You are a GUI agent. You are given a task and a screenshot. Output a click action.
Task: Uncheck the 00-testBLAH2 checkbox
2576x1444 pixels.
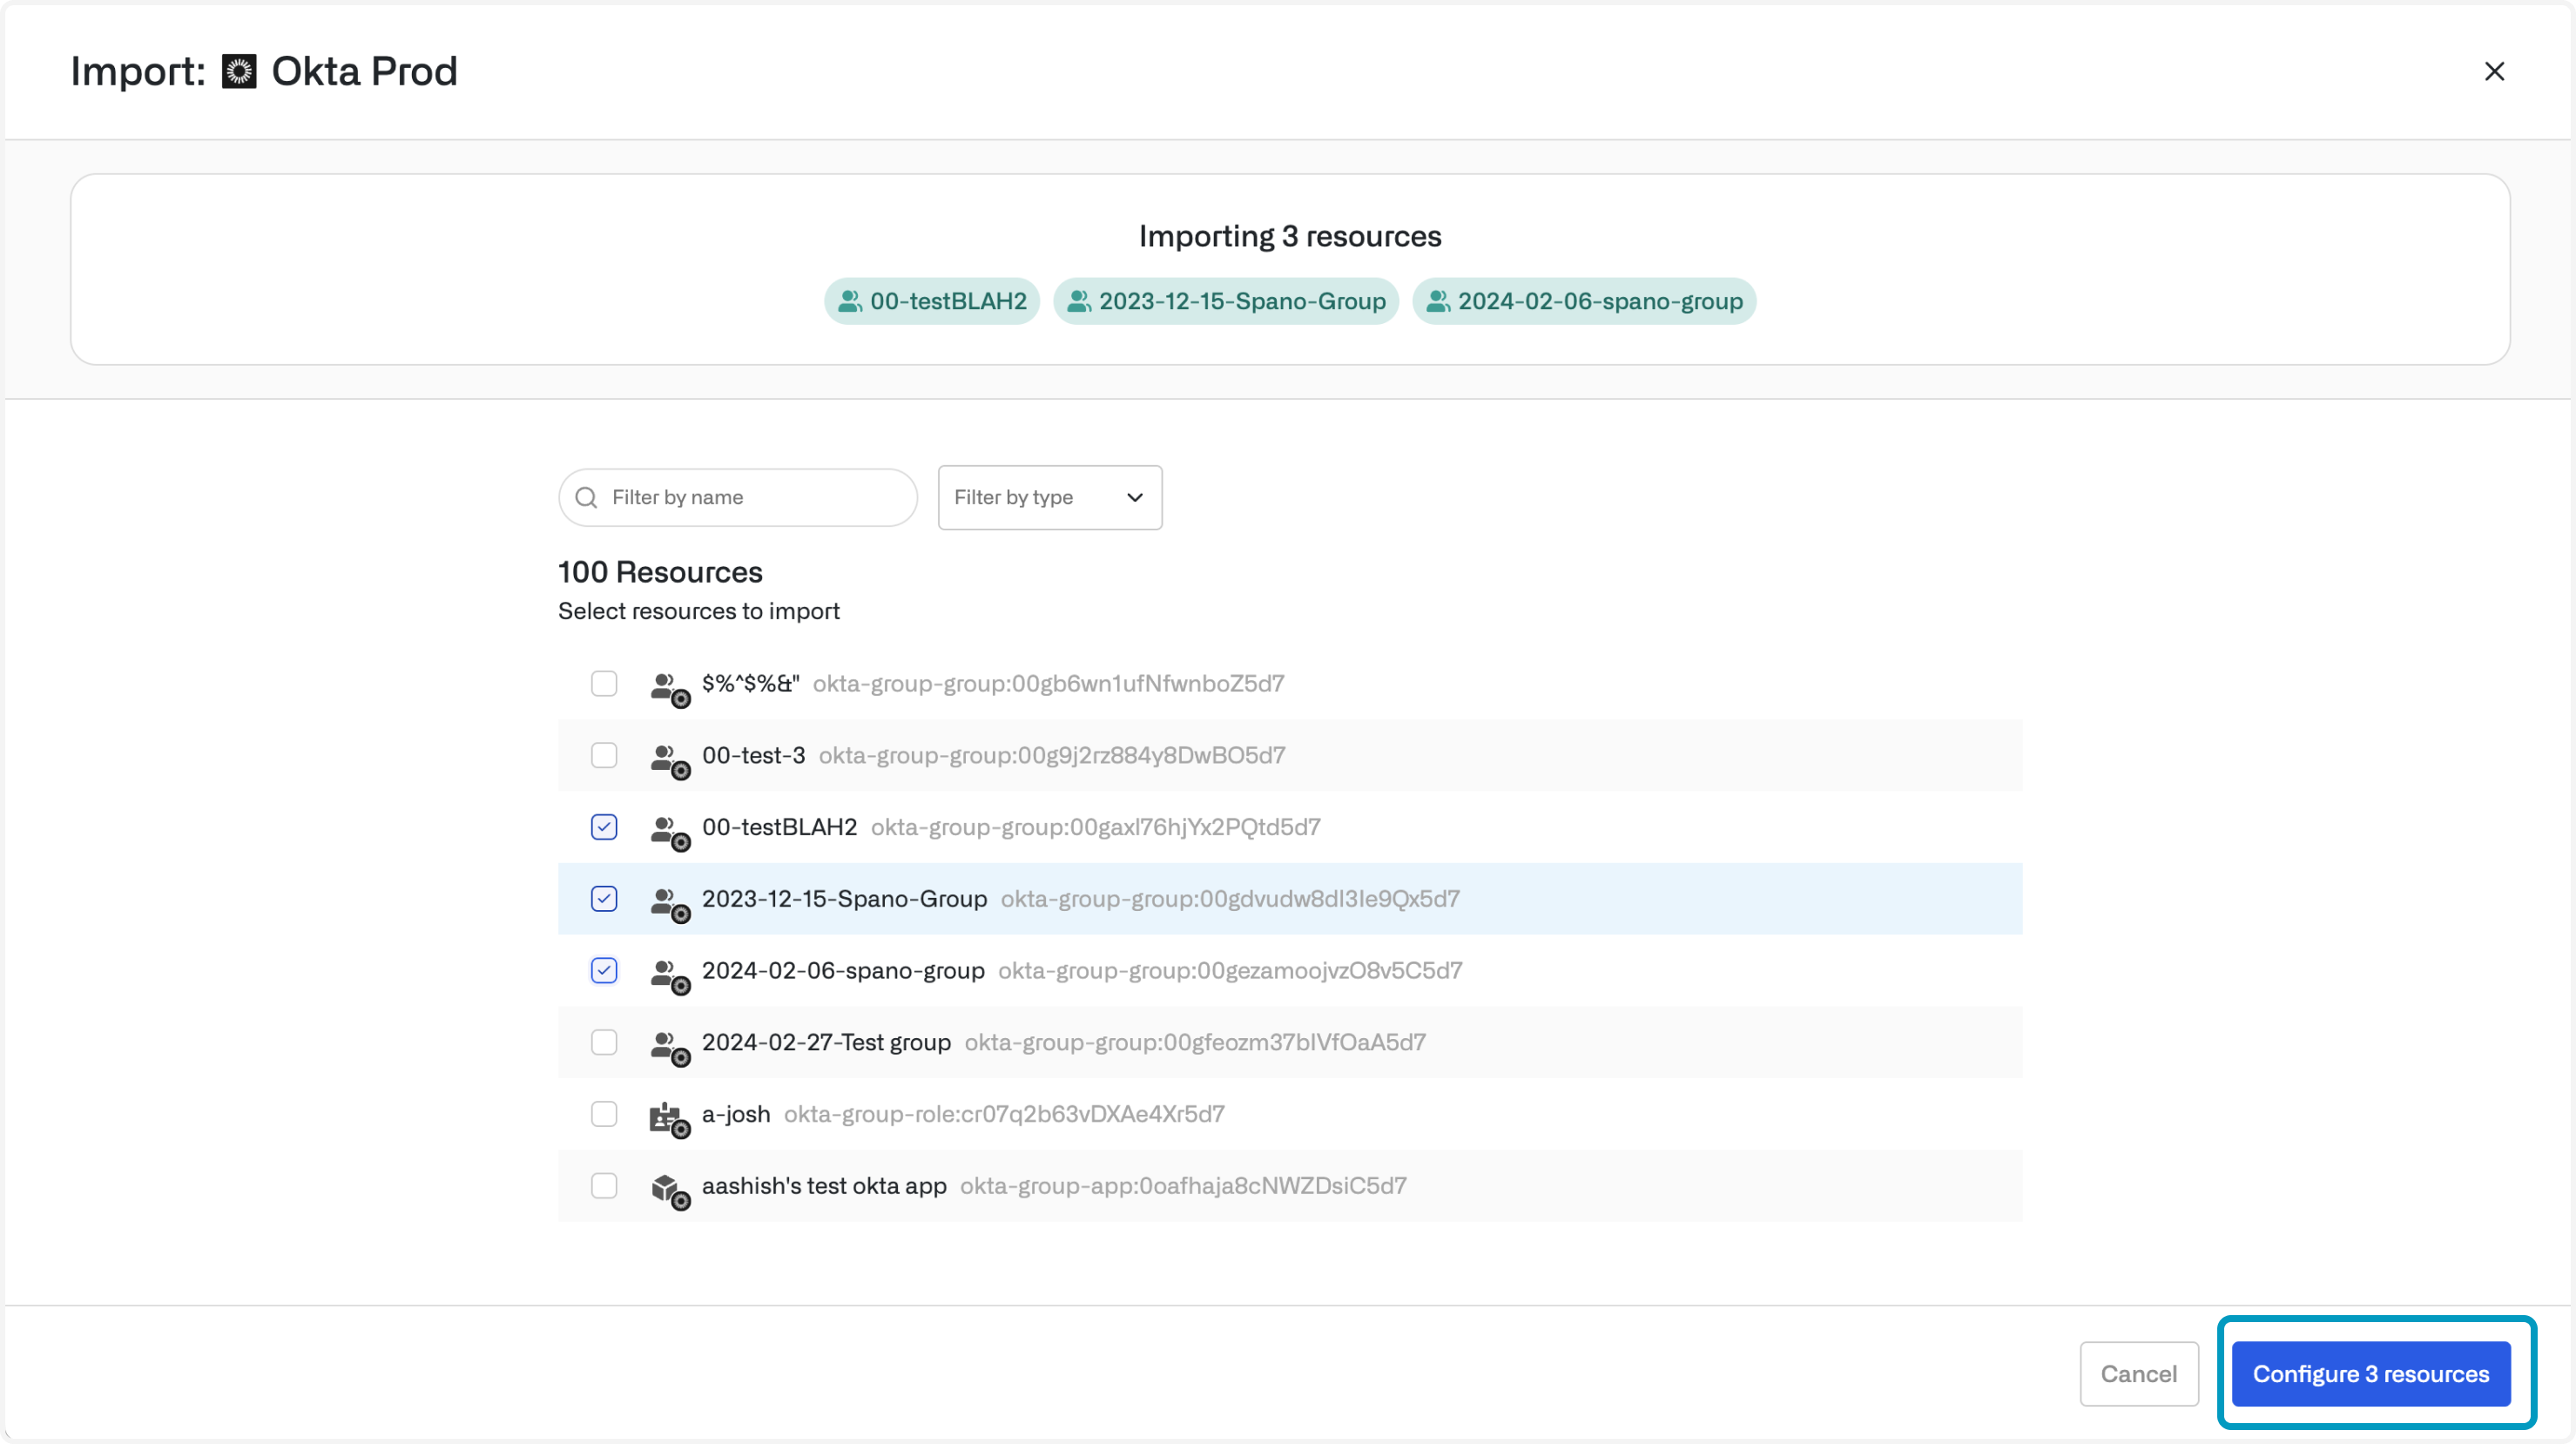point(604,827)
